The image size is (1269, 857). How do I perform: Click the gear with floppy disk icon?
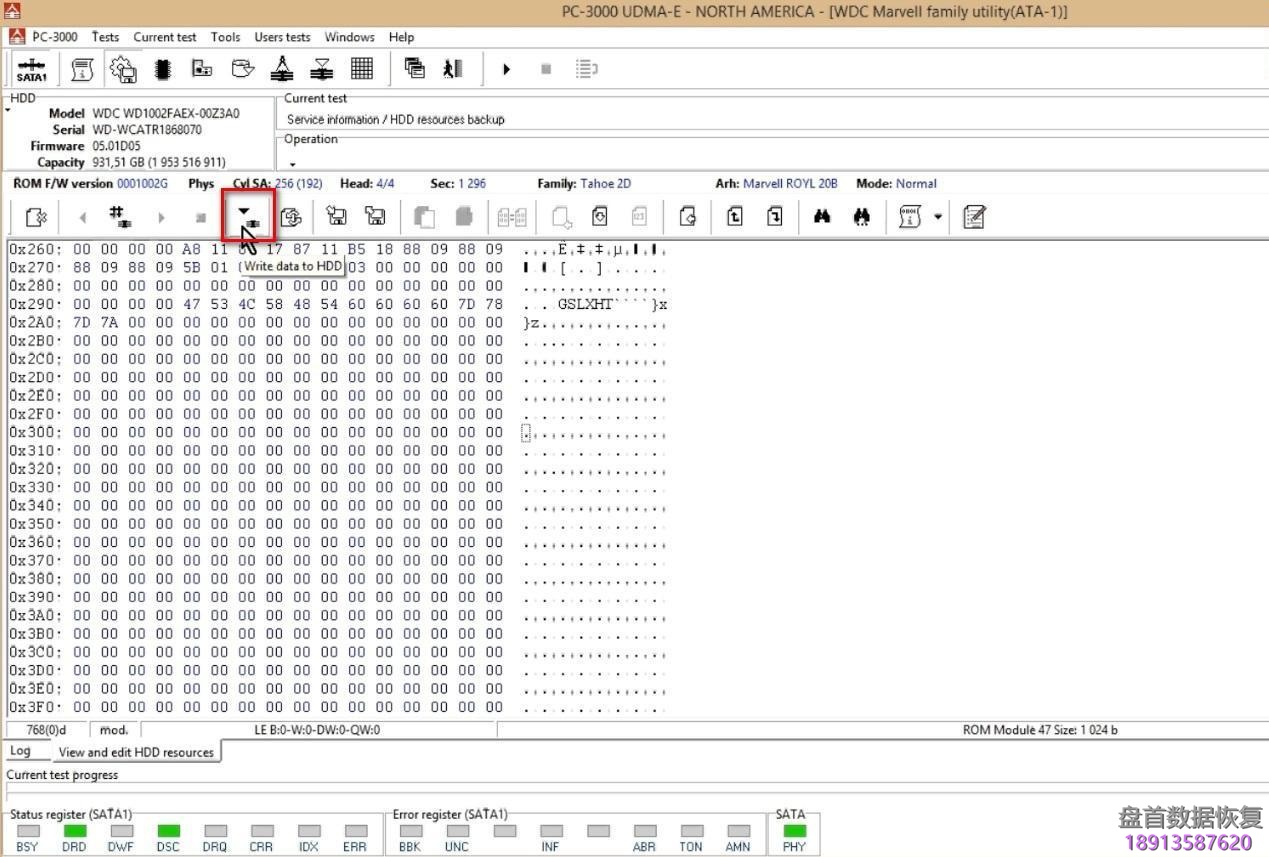tap(123, 69)
